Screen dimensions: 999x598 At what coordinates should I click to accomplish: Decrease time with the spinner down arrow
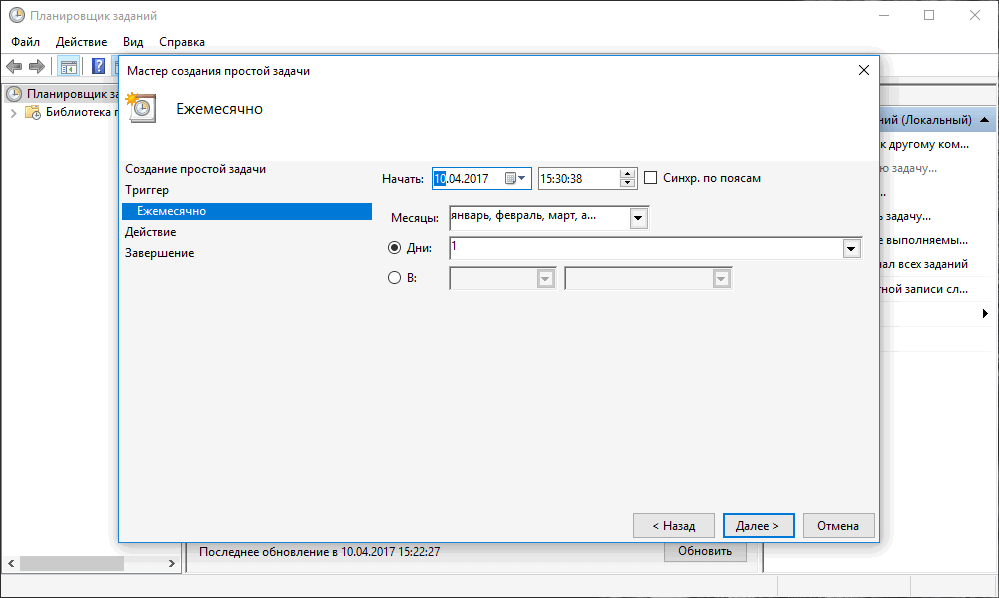628,183
